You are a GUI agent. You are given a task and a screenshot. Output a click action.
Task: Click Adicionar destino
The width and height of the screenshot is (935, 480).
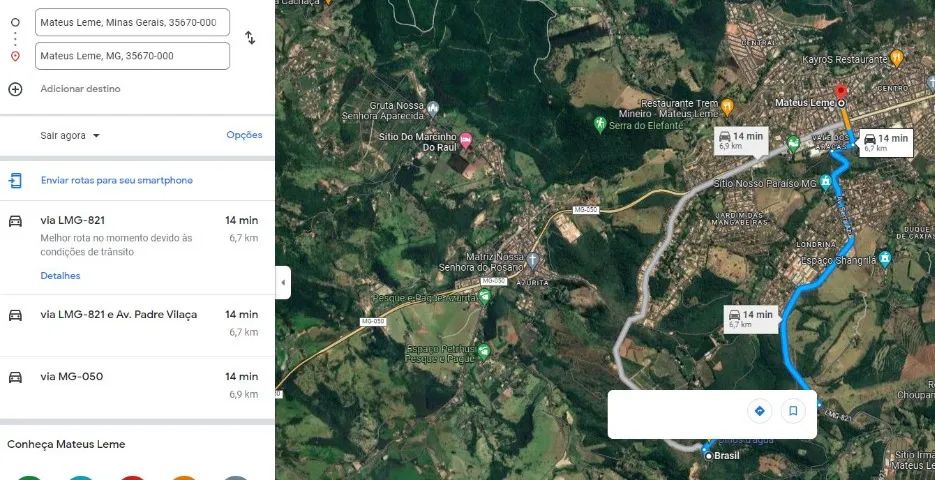[81, 89]
